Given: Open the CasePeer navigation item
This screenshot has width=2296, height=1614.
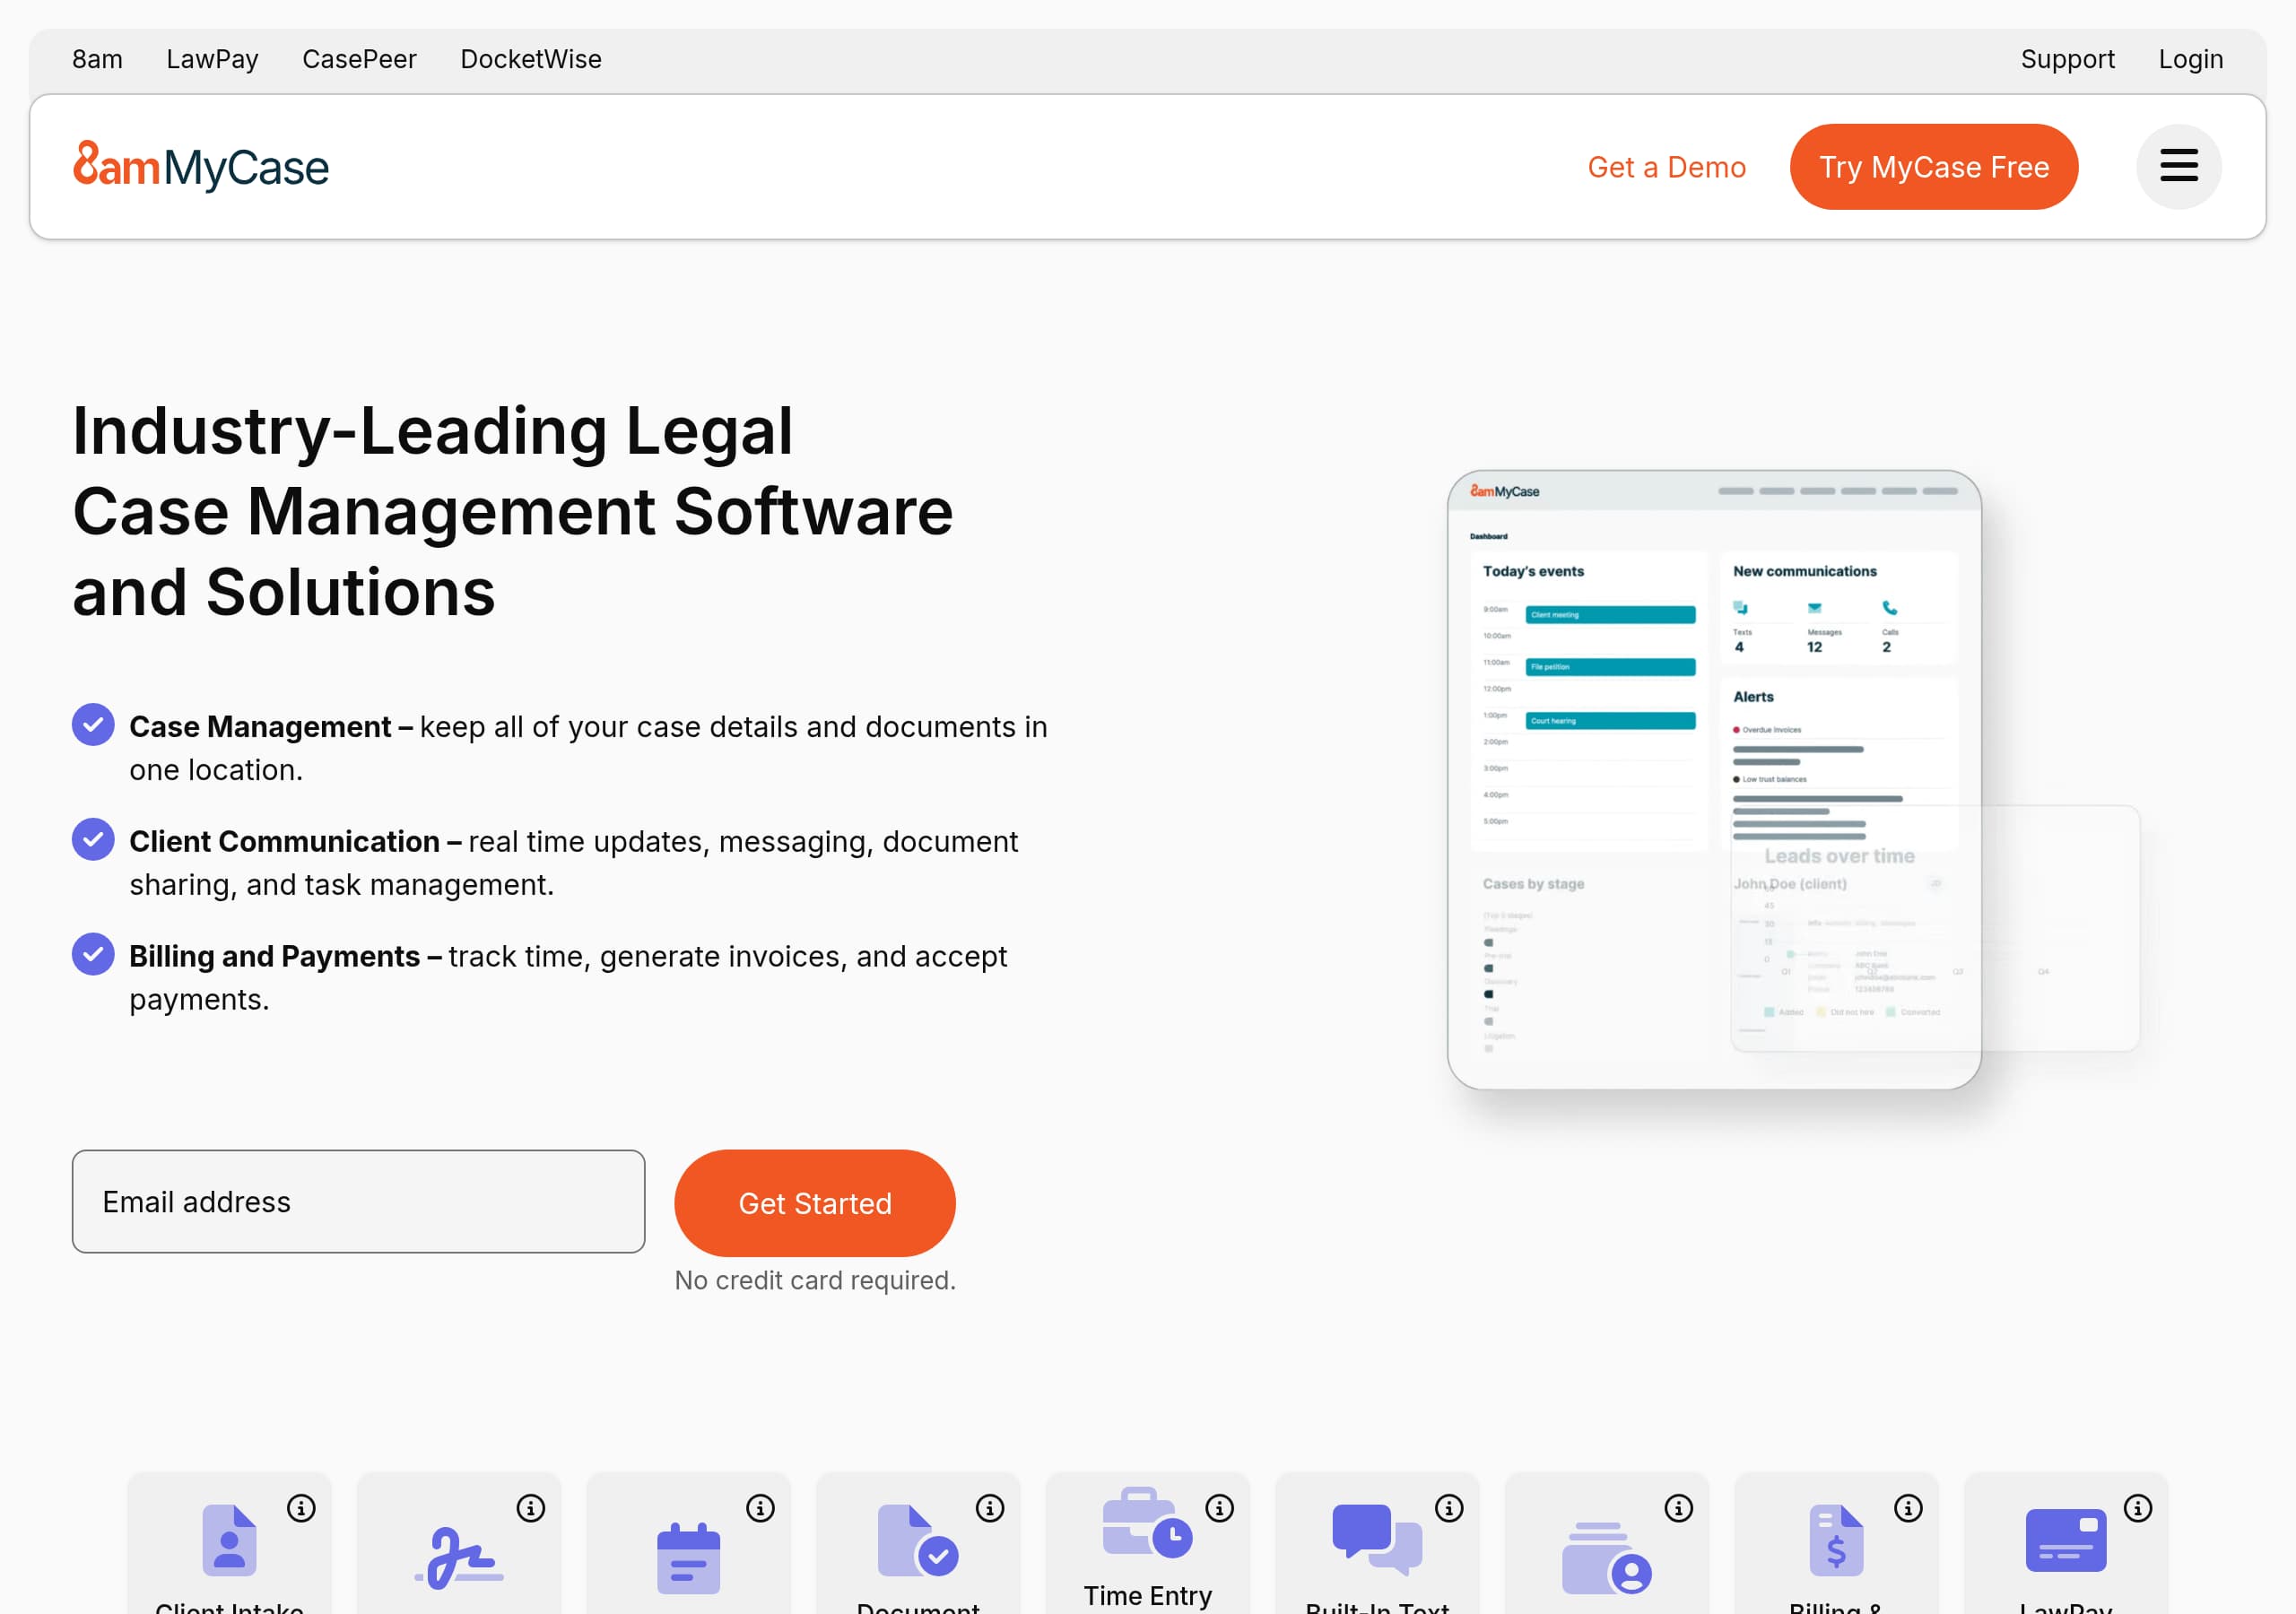Looking at the screenshot, I should tap(359, 59).
